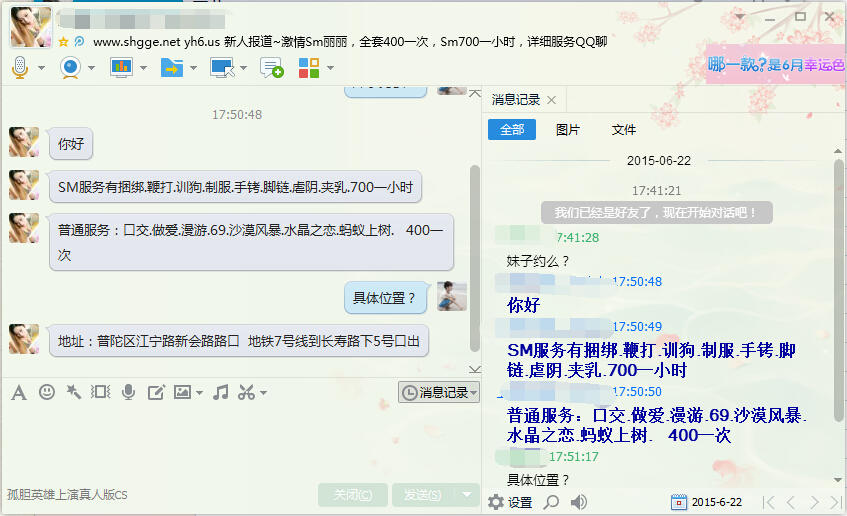Click the voice message microphone icon
The width and height of the screenshot is (847, 516).
(x=128, y=392)
